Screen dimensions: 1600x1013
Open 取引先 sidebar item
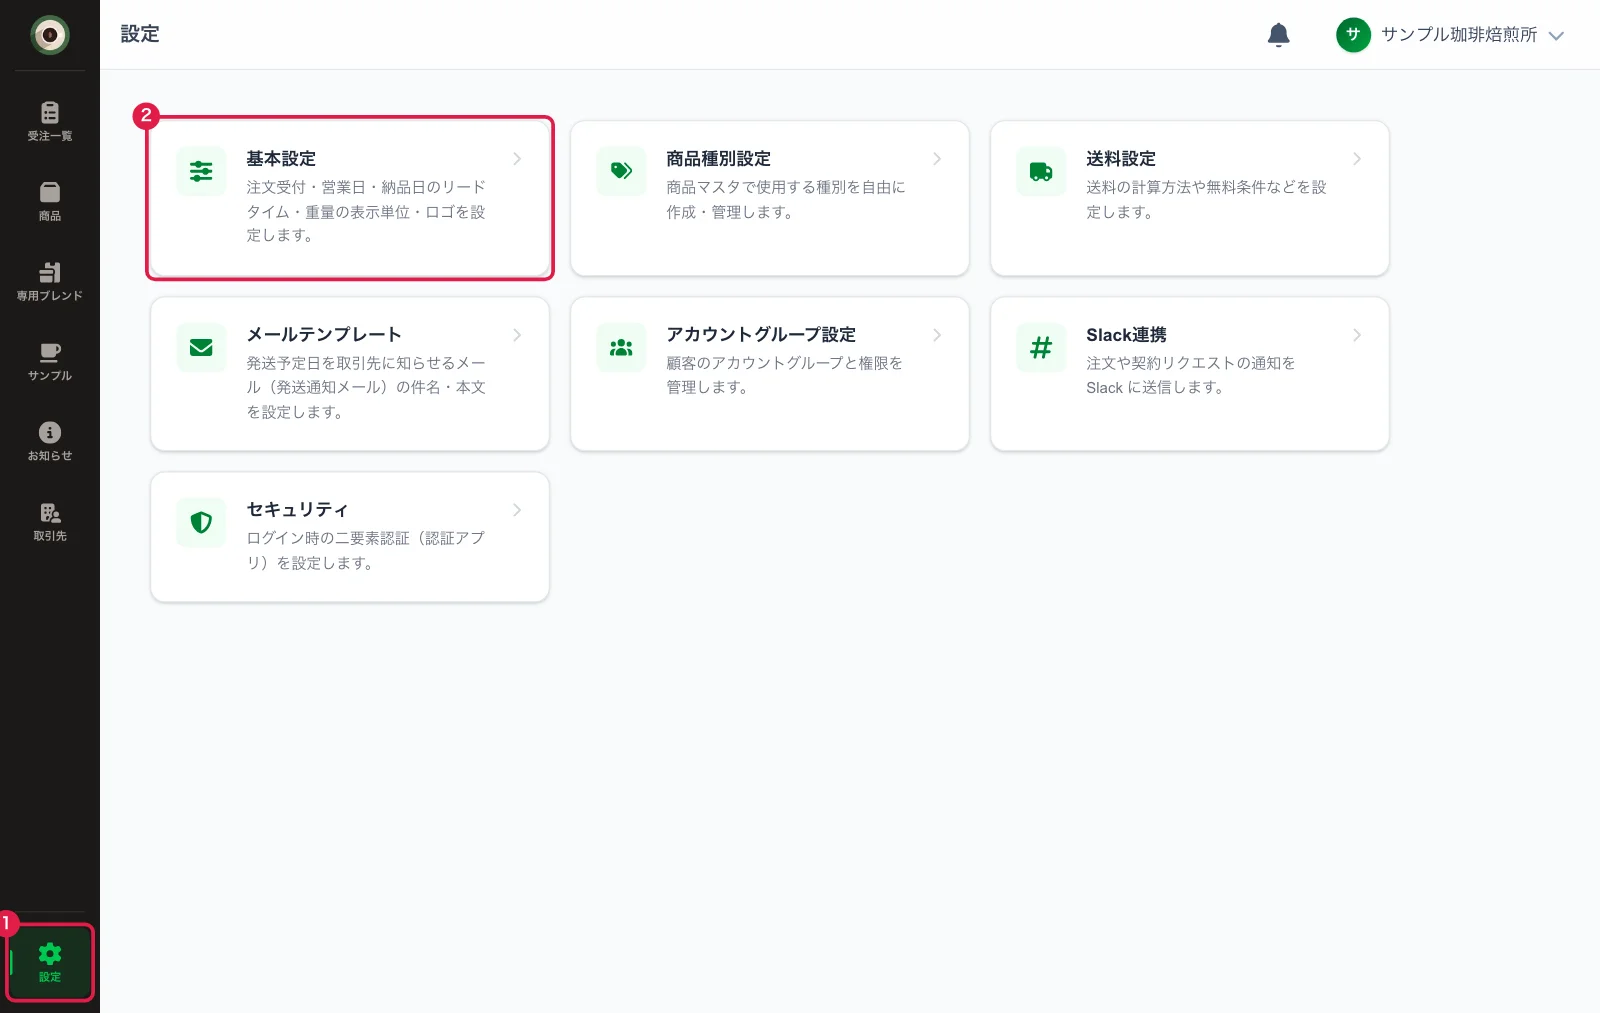pos(49,521)
